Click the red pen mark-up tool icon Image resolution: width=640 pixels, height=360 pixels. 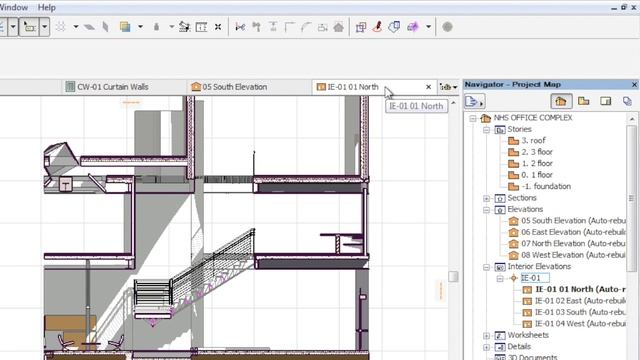click(378, 27)
